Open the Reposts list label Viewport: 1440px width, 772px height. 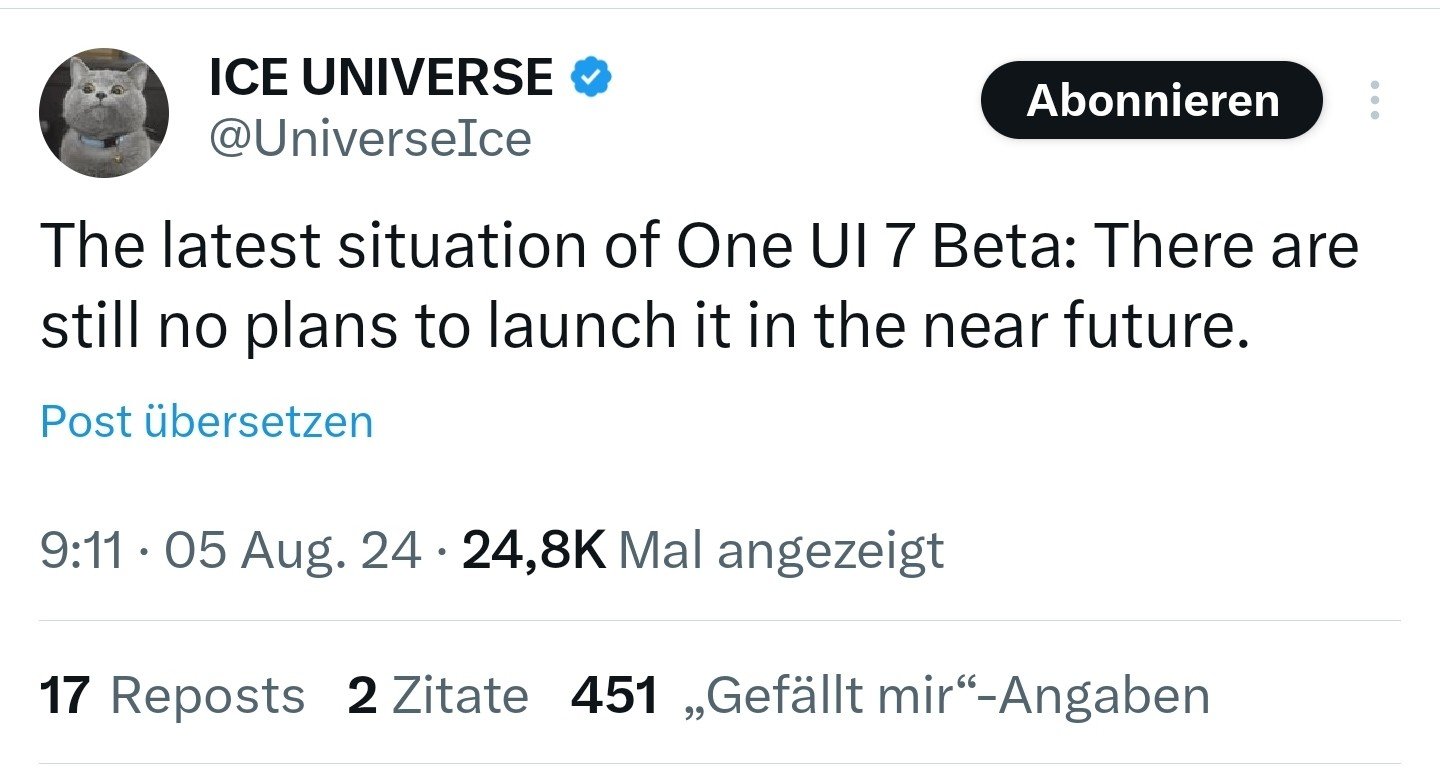pos(207,695)
